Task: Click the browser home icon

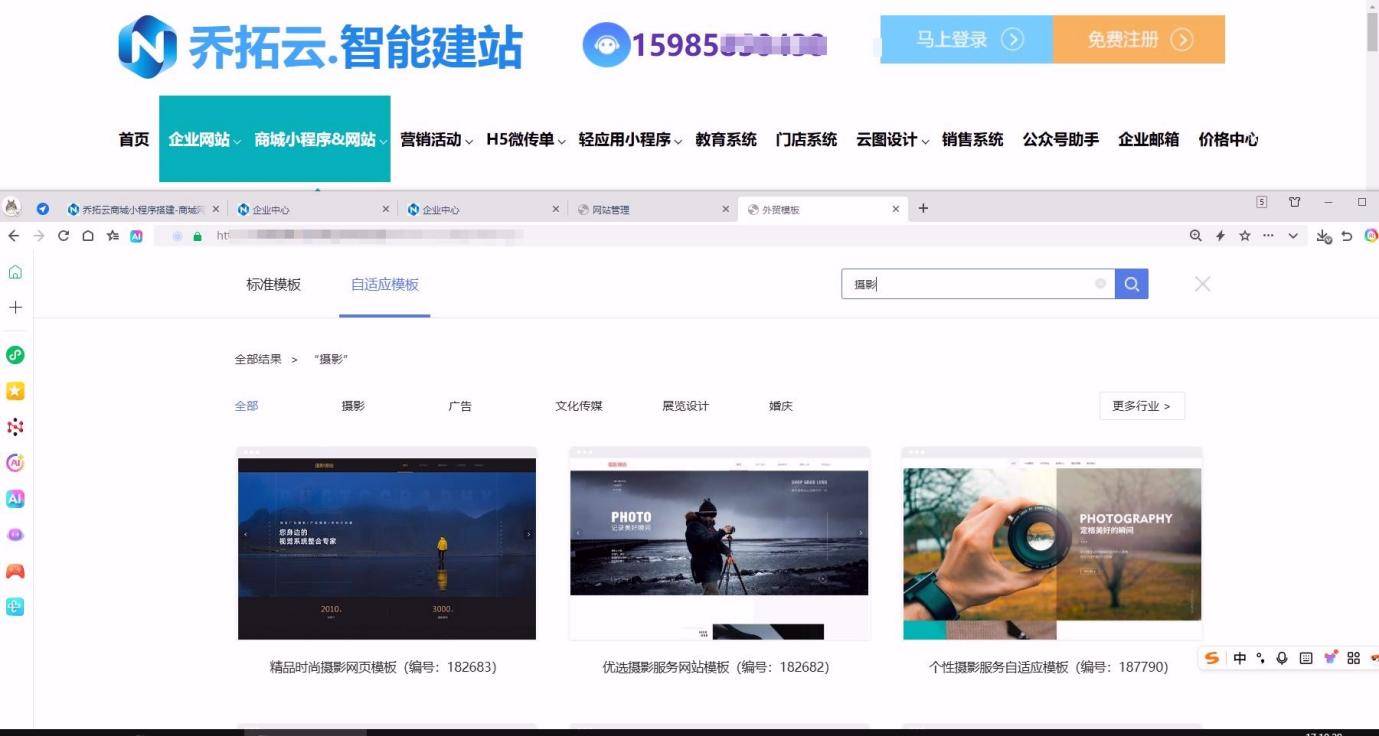Action: [x=88, y=236]
